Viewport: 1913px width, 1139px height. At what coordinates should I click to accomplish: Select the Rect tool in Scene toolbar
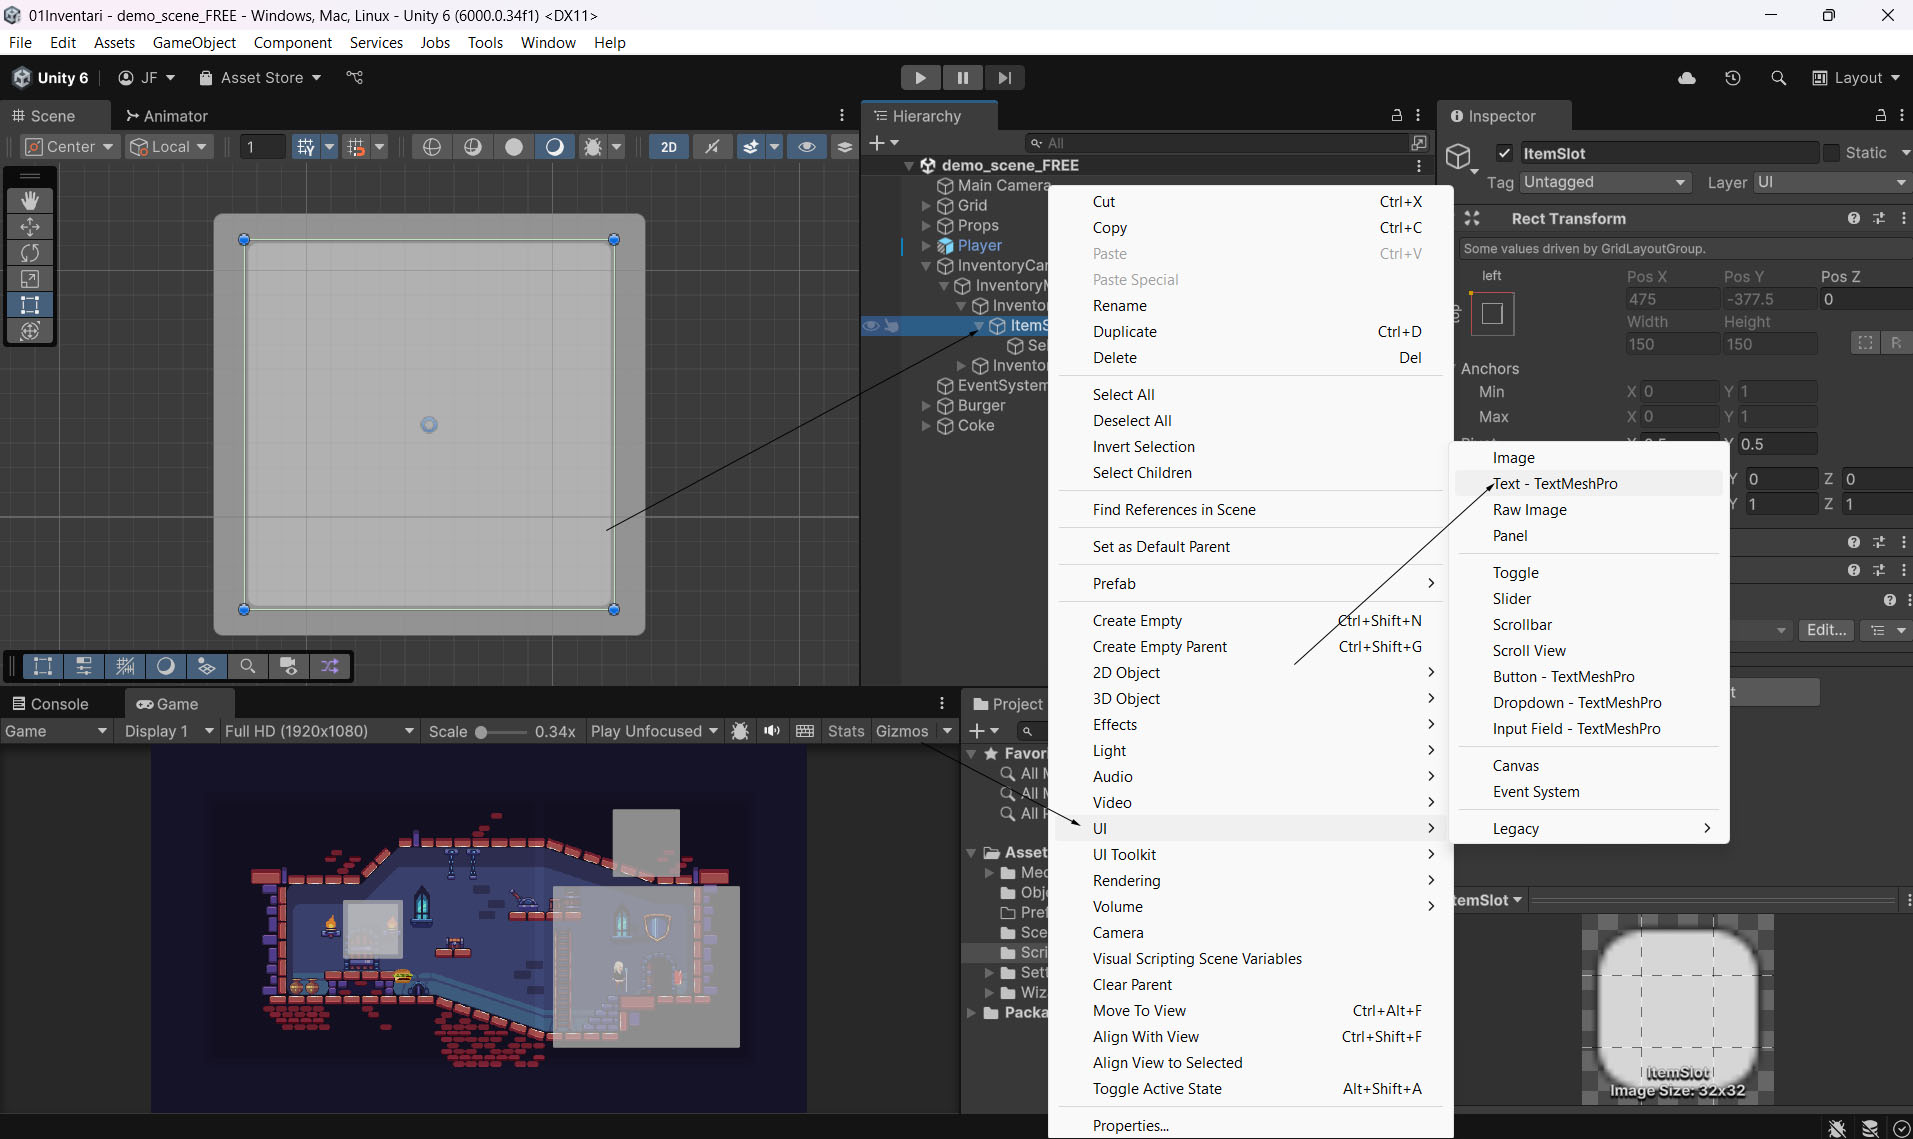click(30, 305)
